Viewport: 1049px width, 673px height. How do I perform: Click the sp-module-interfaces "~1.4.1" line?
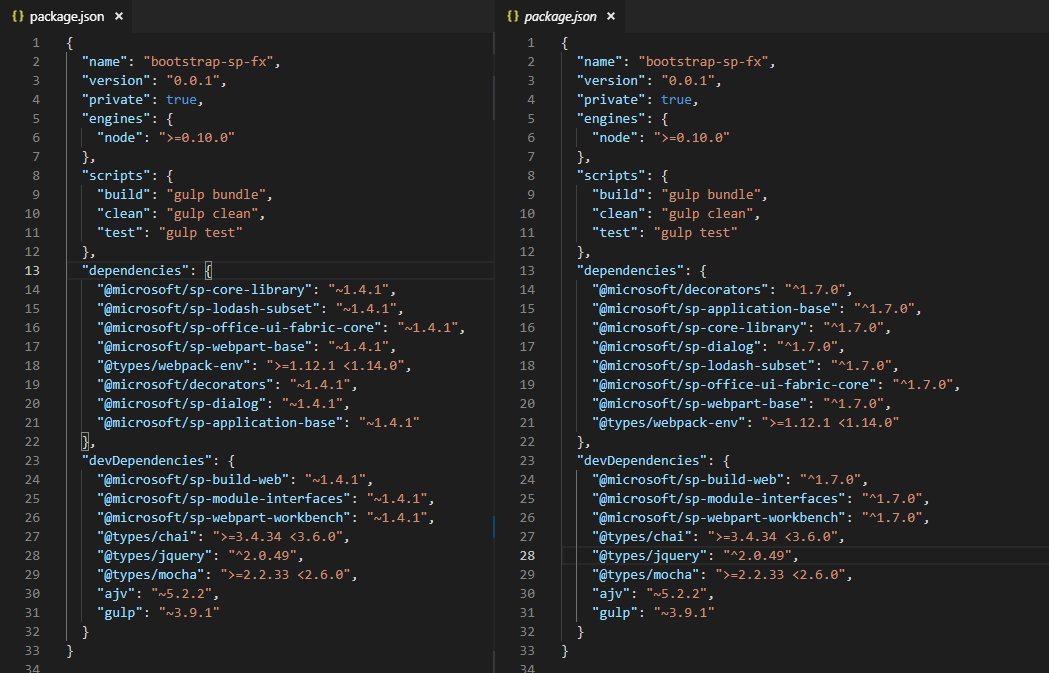coord(266,499)
